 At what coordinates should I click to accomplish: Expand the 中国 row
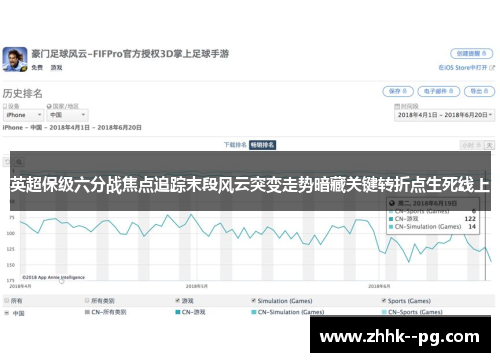coord(7,313)
